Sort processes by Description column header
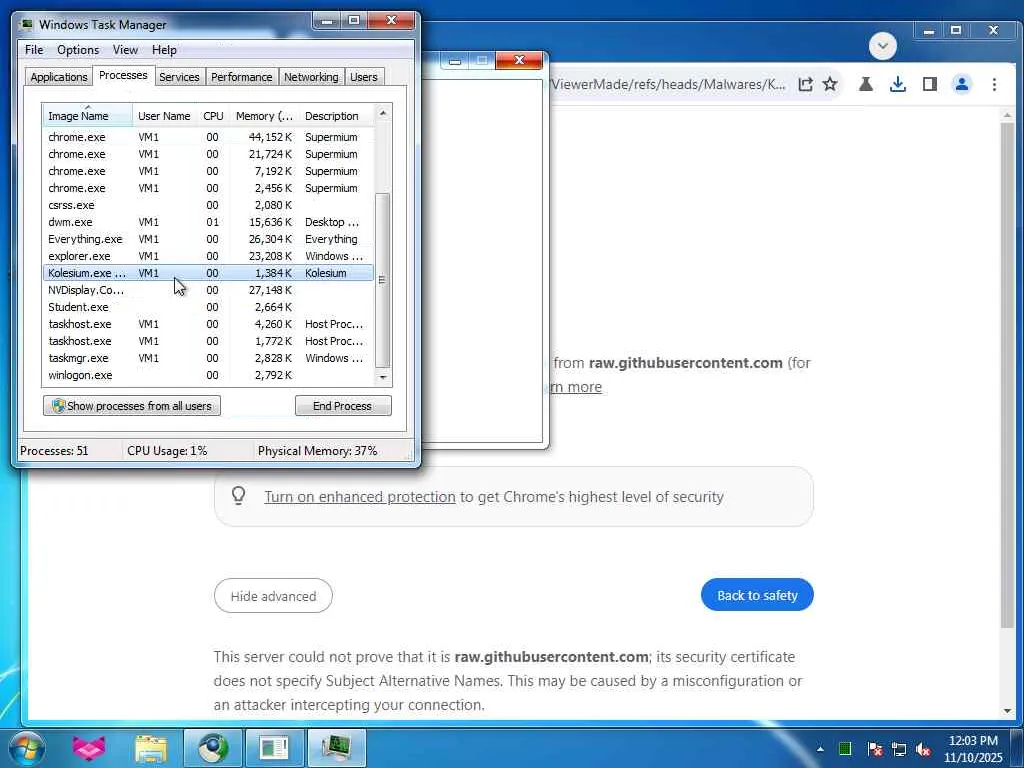Image resolution: width=1024 pixels, height=768 pixels. pyautogui.click(x=336, y=116)
